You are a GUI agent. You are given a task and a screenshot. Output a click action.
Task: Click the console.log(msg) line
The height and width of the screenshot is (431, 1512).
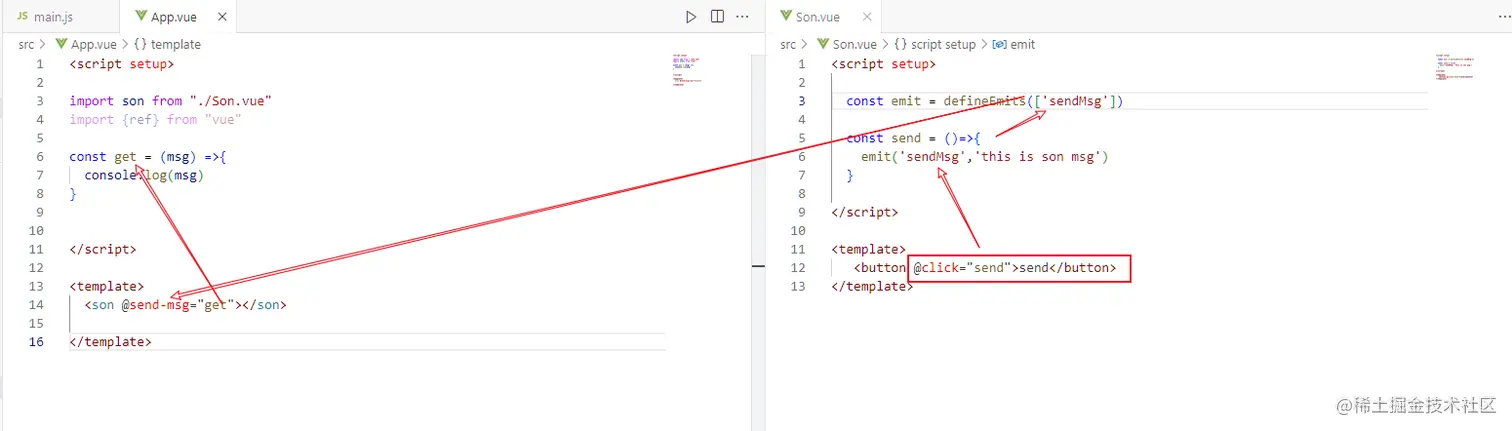coord(144,175)
